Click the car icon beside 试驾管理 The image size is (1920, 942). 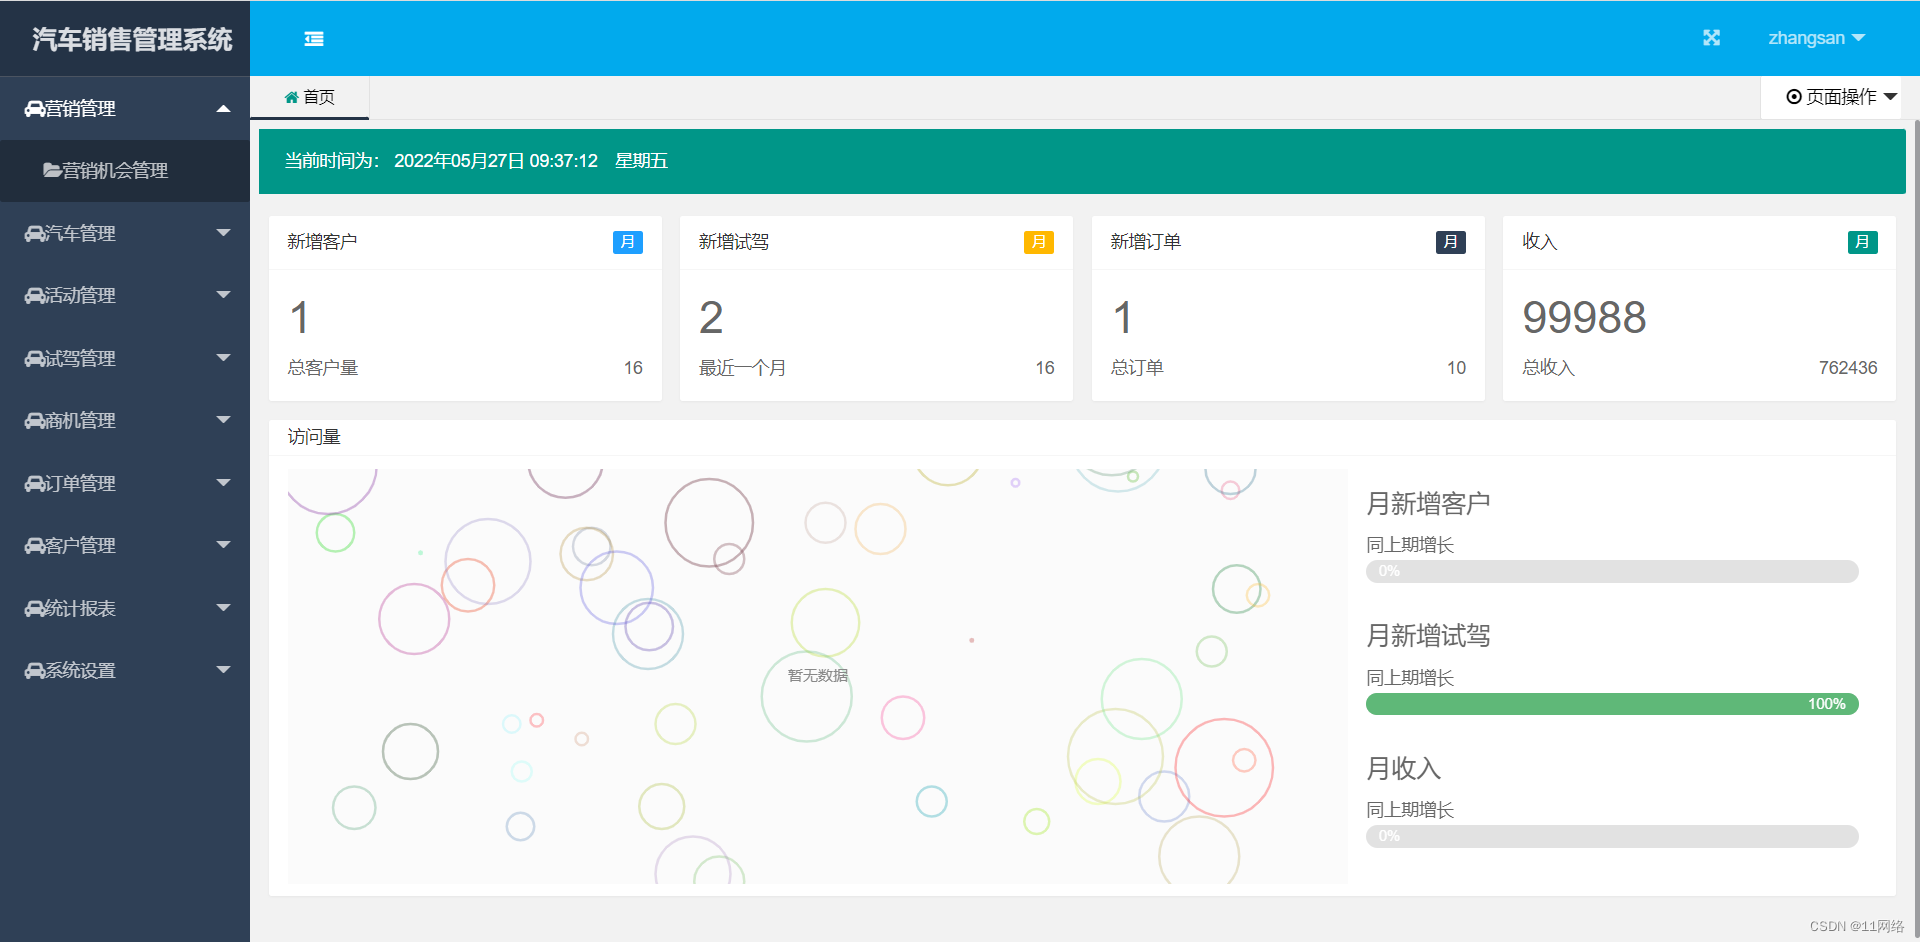[35, 359]
